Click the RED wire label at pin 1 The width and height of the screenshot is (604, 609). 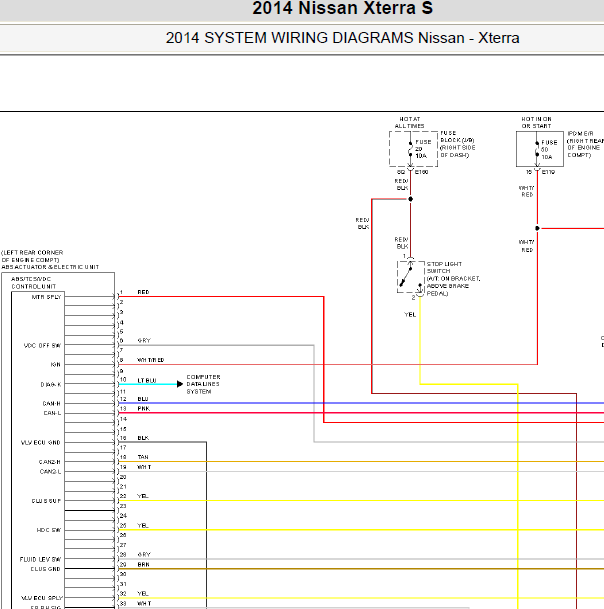click(143, 292)
